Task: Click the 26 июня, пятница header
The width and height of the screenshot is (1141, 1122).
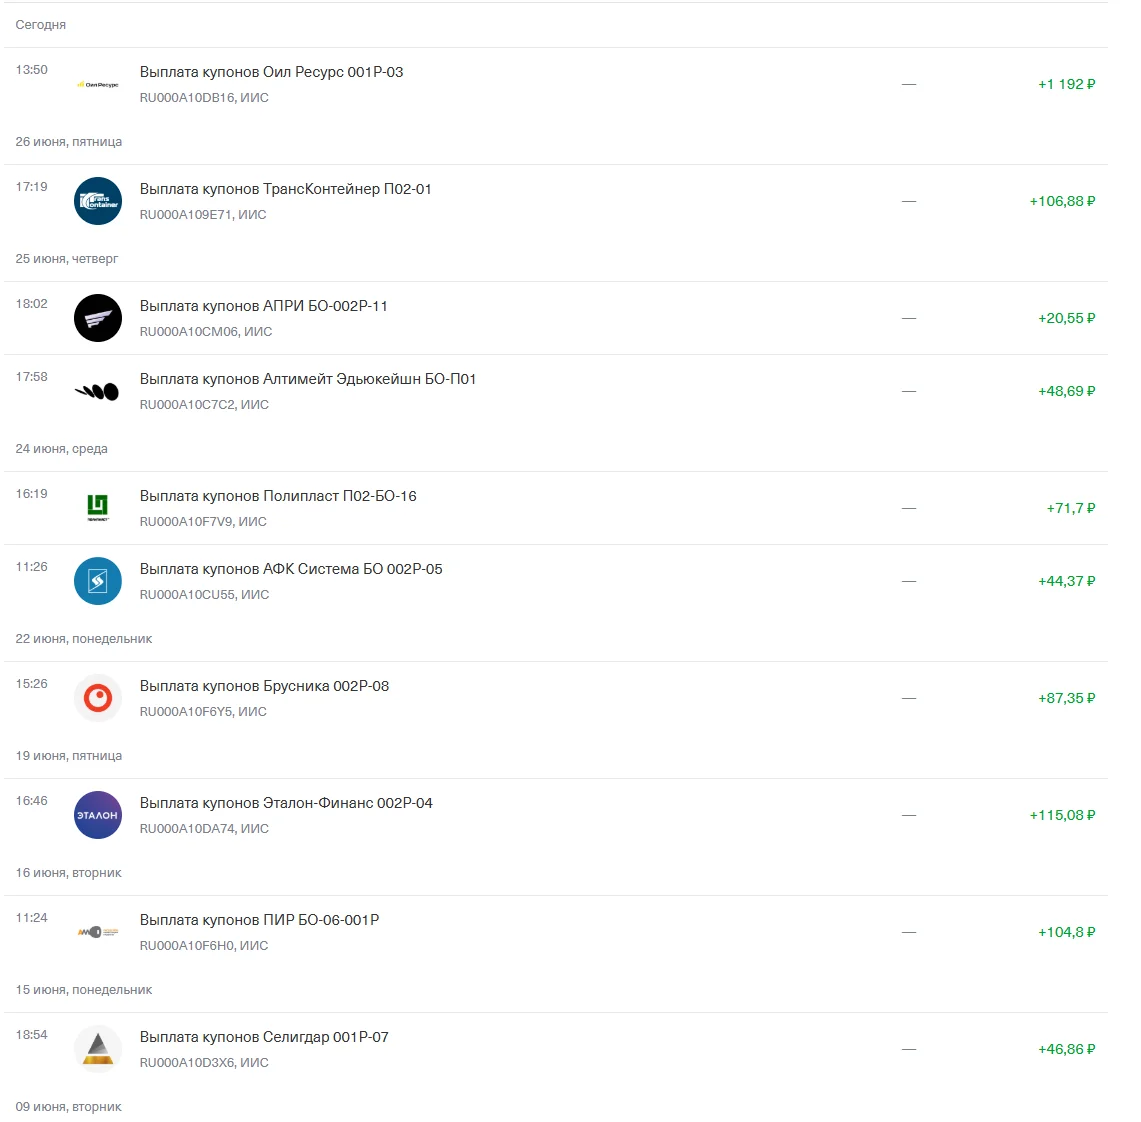Action: pyautogui.click(x=68, y=142)
